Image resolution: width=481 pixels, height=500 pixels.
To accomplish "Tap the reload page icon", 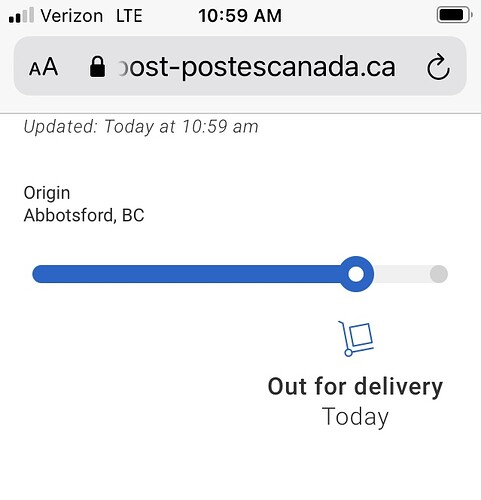I will point(438,67).
